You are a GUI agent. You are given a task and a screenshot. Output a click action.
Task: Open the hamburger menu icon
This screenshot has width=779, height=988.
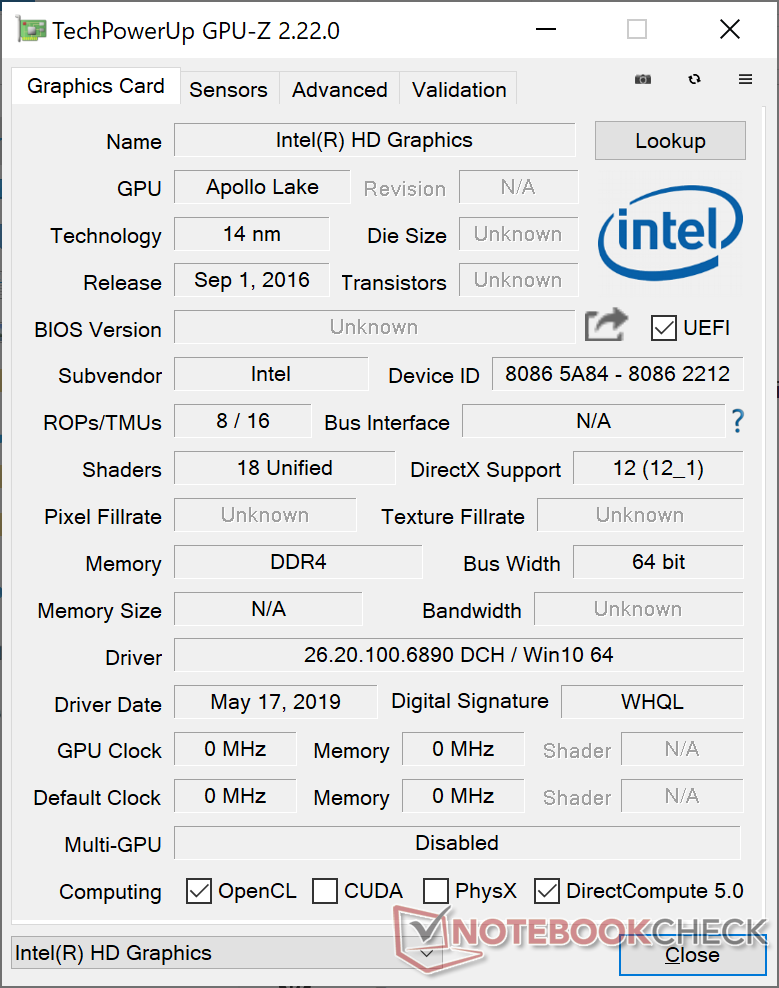click(745, 79)
